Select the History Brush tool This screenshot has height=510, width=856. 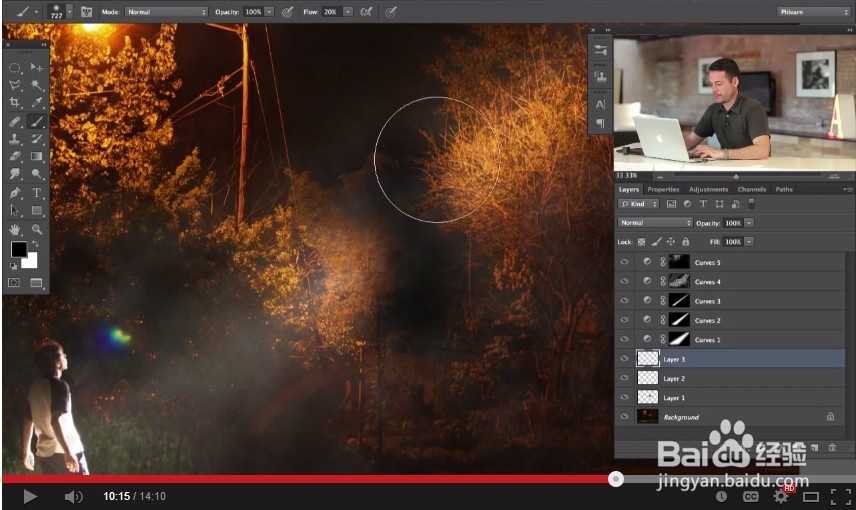point(37,139)
